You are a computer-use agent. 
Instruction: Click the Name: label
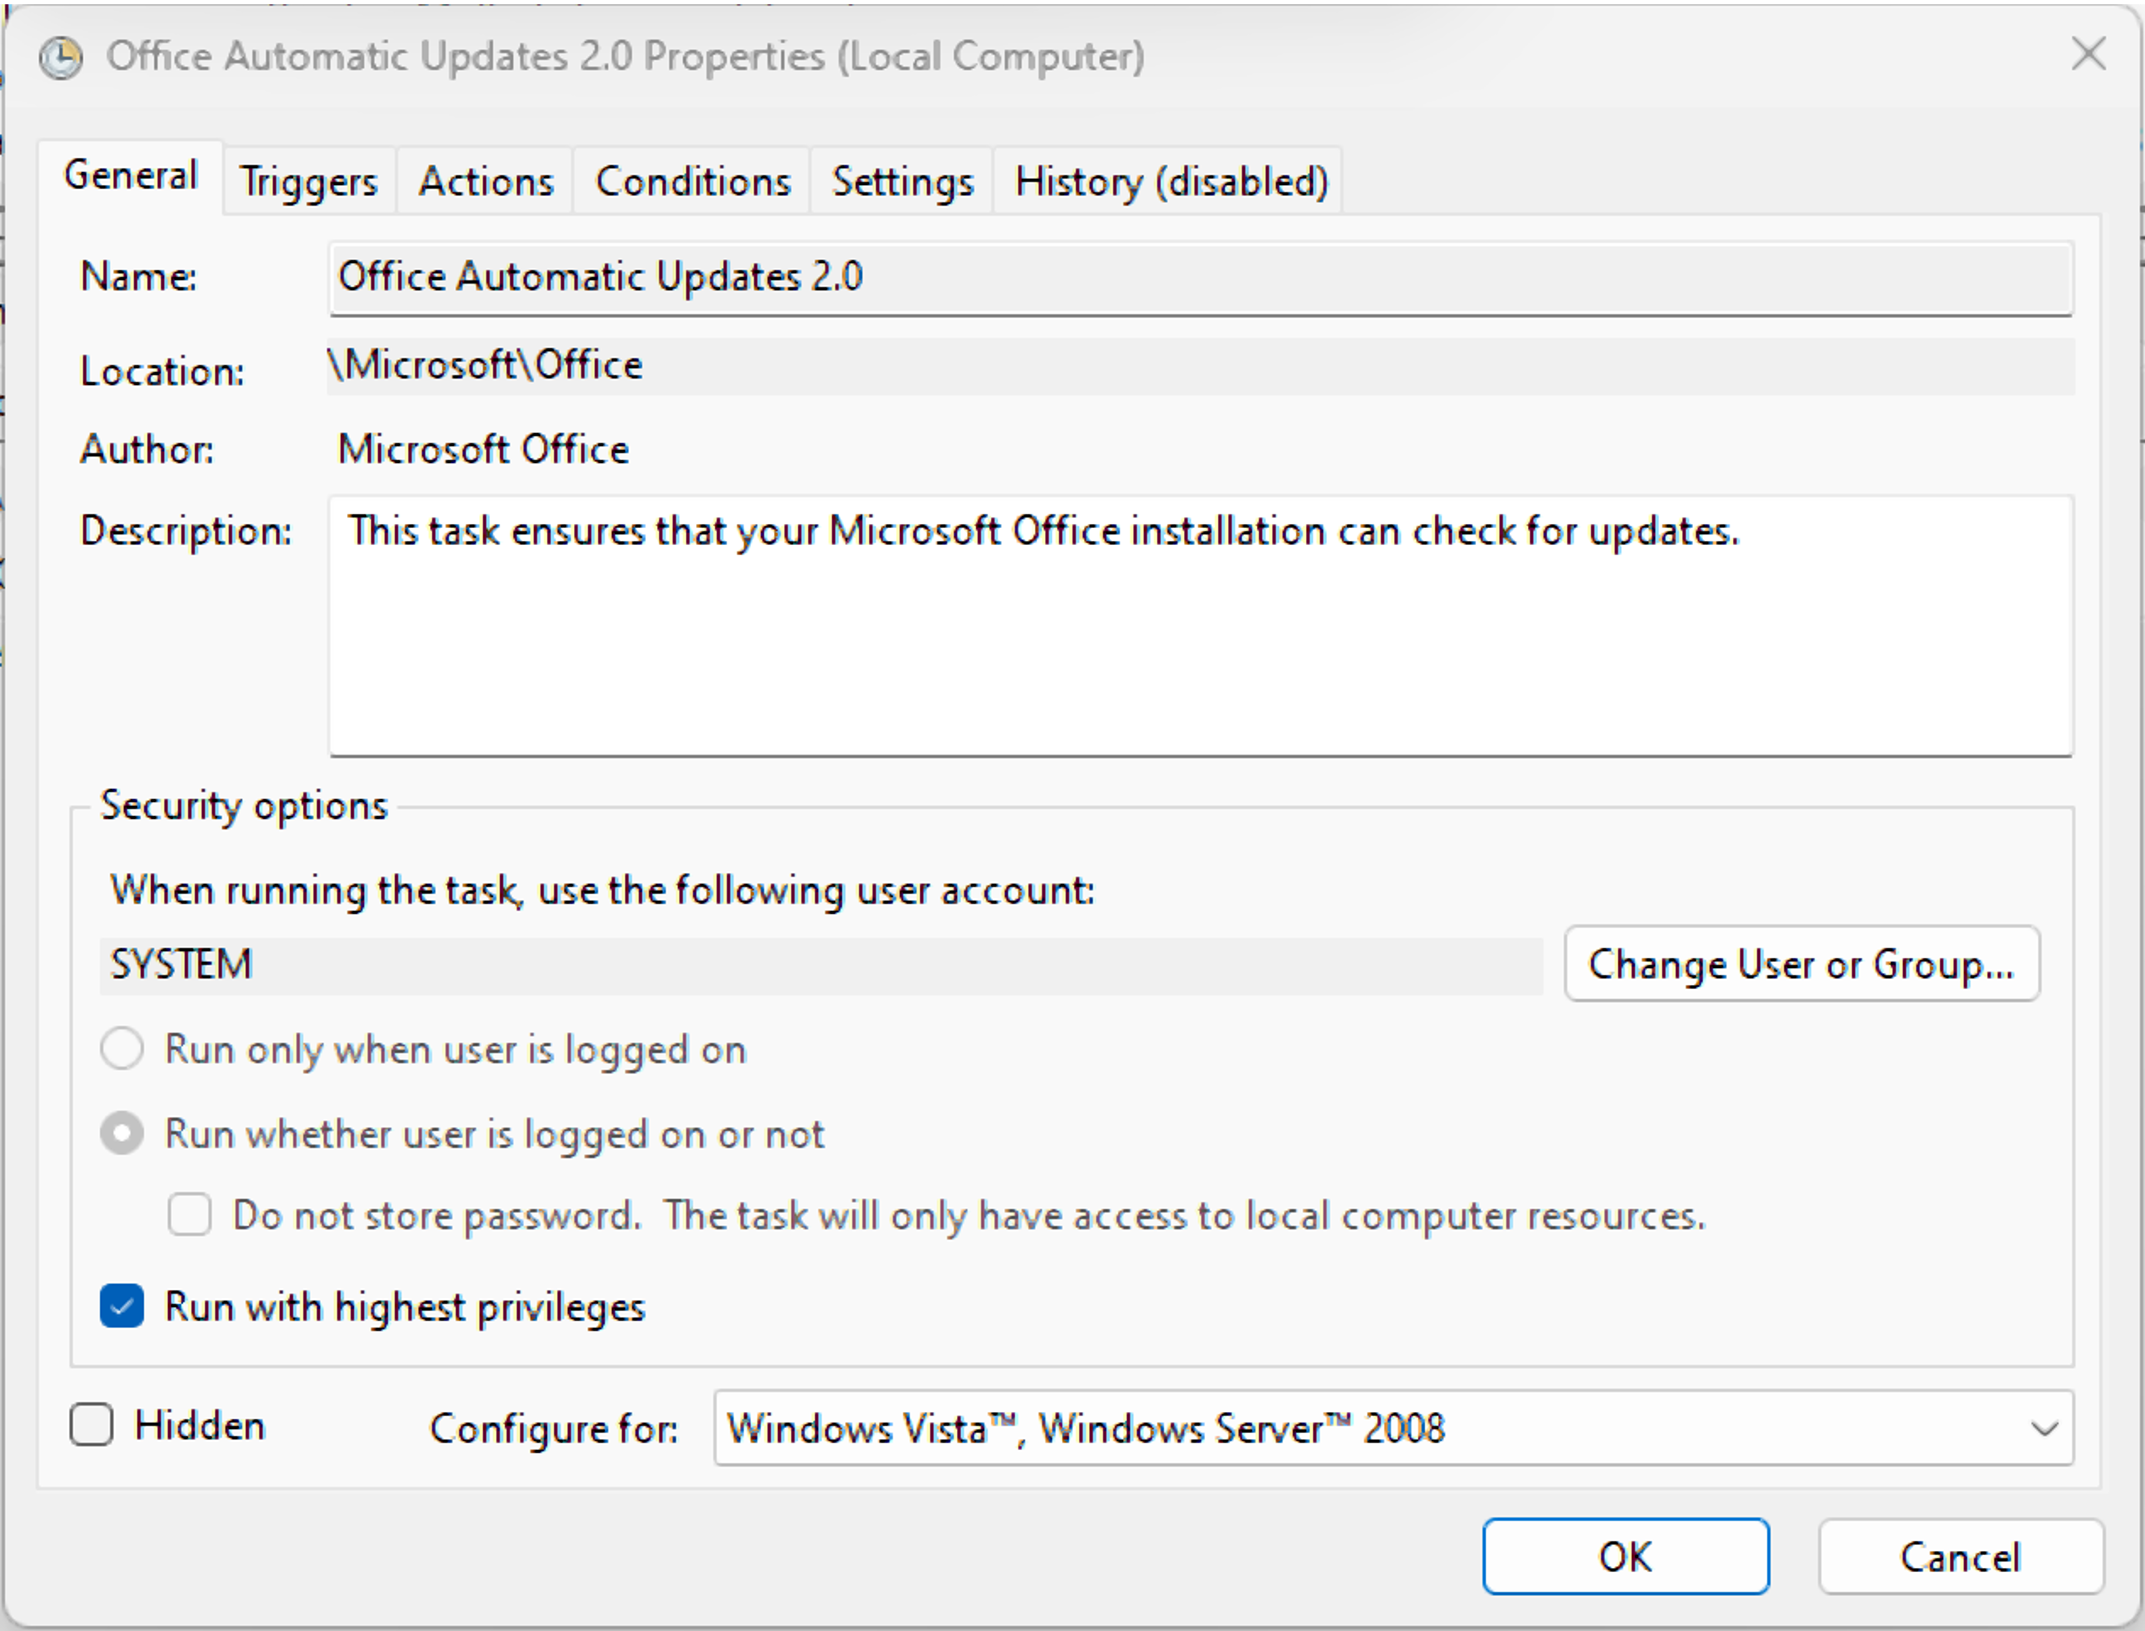[x=139, y=276]
